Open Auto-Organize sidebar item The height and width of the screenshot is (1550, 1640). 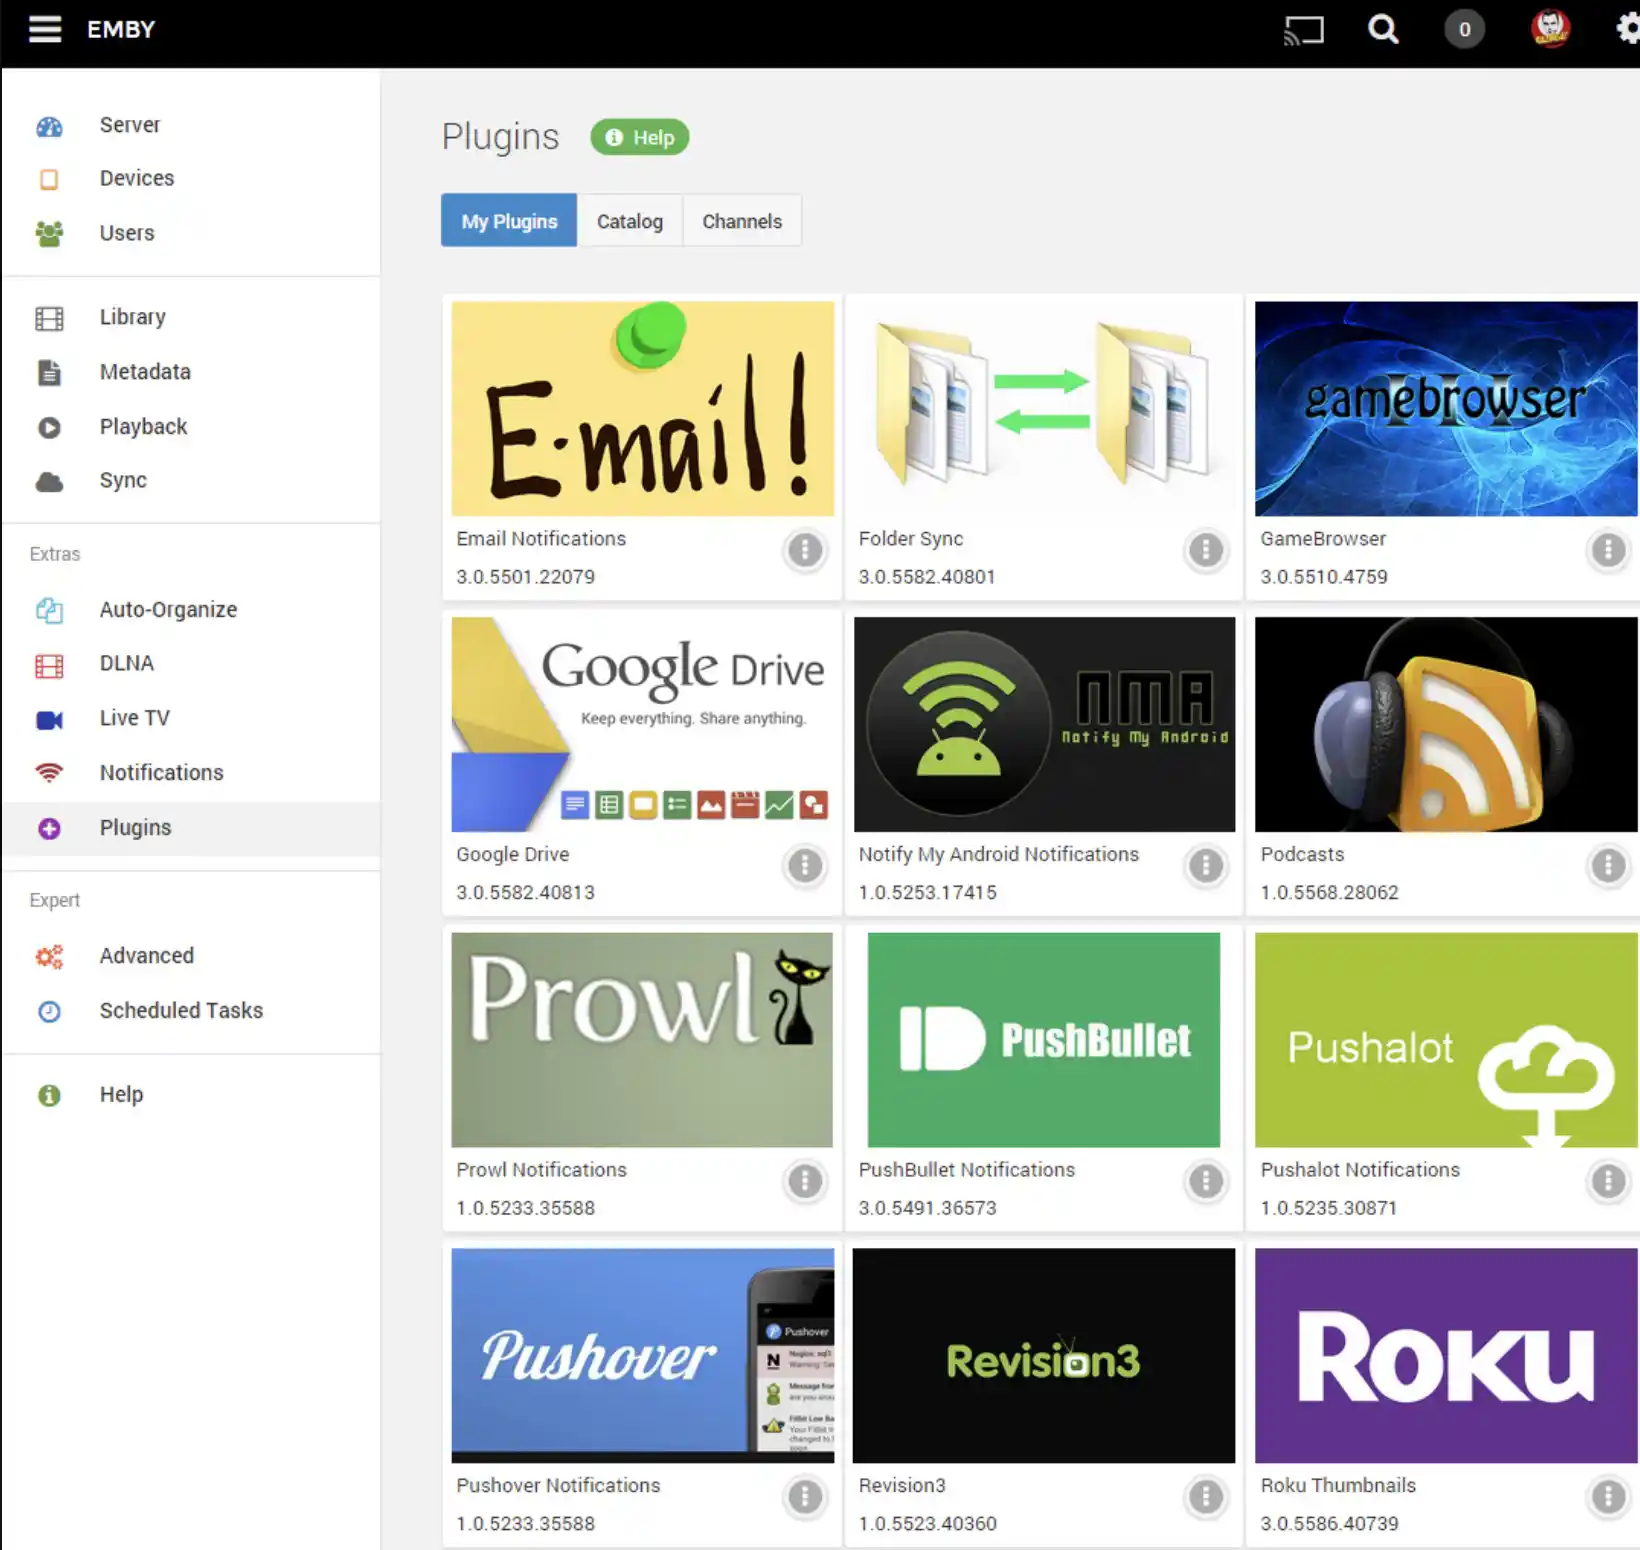[168, 610]
